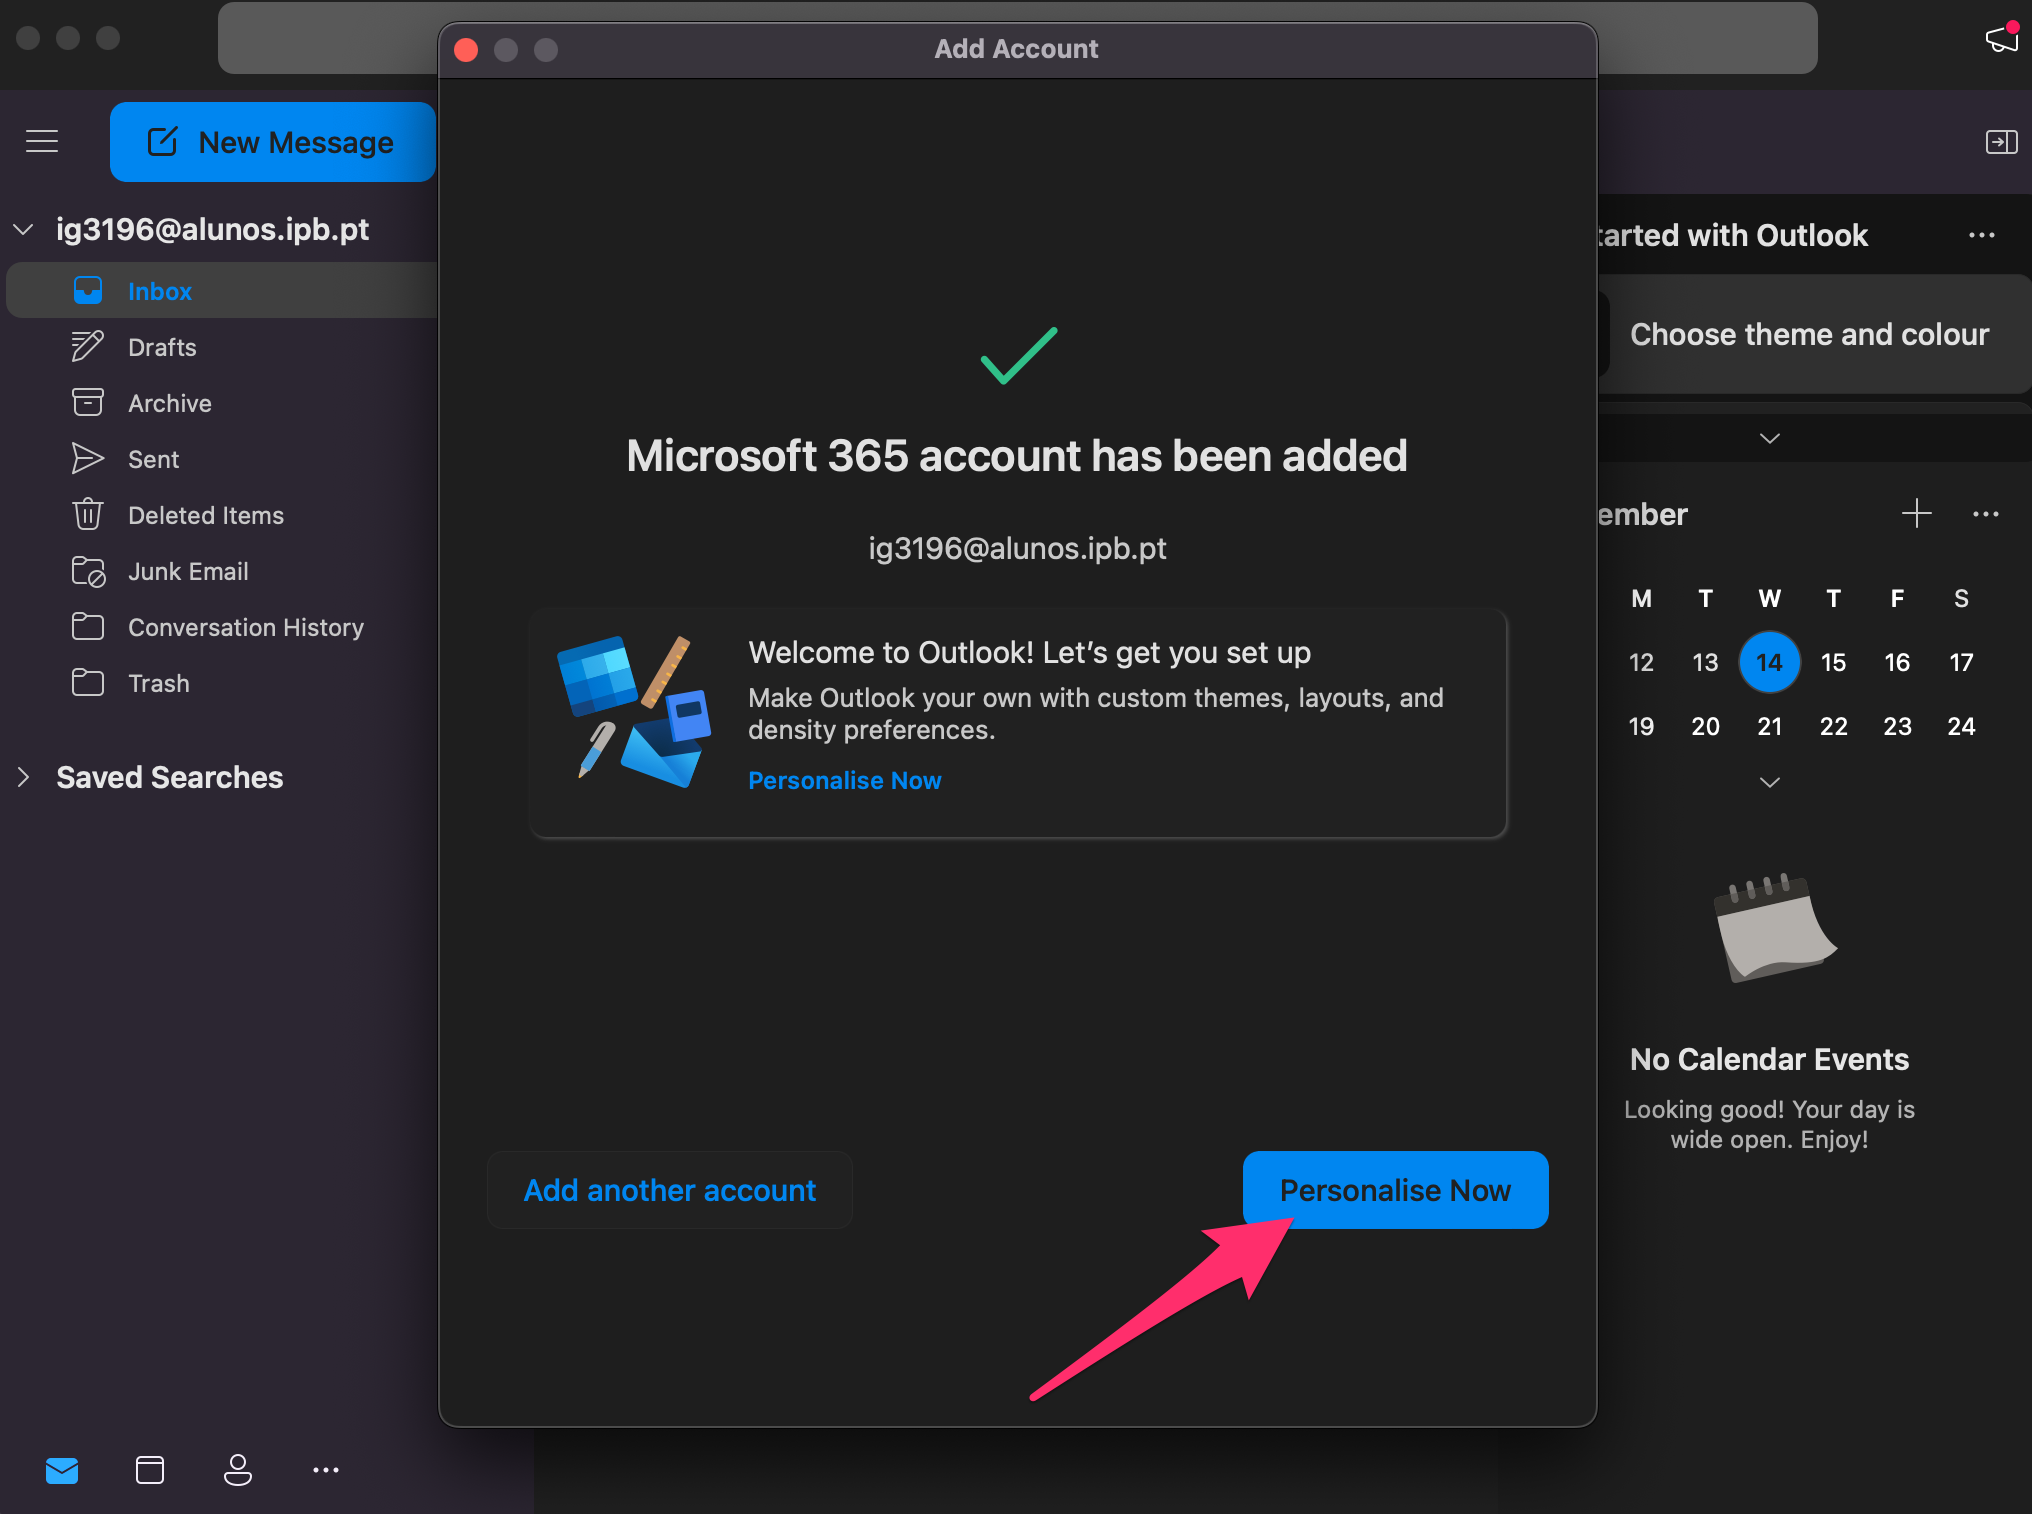
Task: Click the Outlook setup illustration thumbnail
Action: [634, 711]
